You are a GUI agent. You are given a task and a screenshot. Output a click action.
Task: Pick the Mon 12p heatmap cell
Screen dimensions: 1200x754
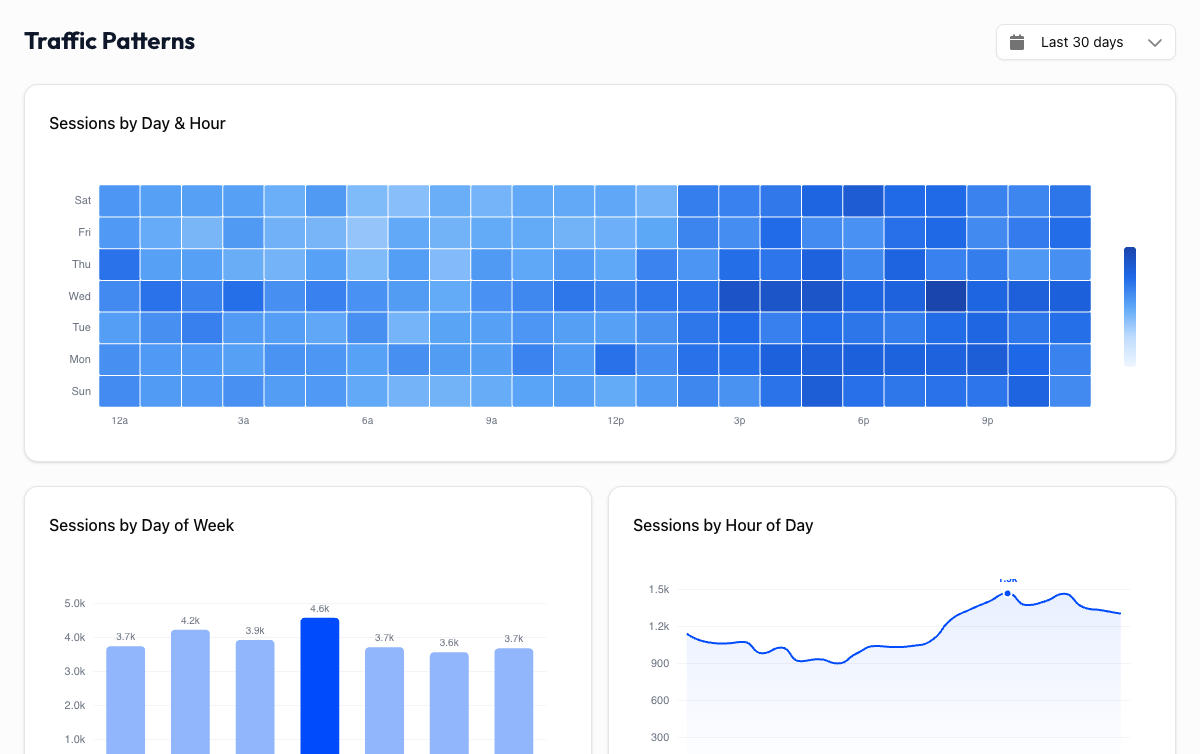pyautogui.click(x=615, y=359)
